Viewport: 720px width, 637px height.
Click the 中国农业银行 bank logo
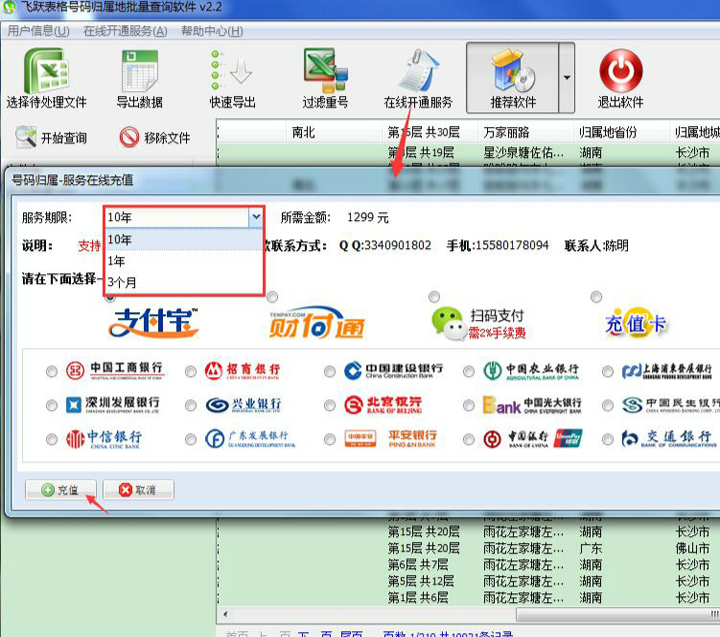531,371
